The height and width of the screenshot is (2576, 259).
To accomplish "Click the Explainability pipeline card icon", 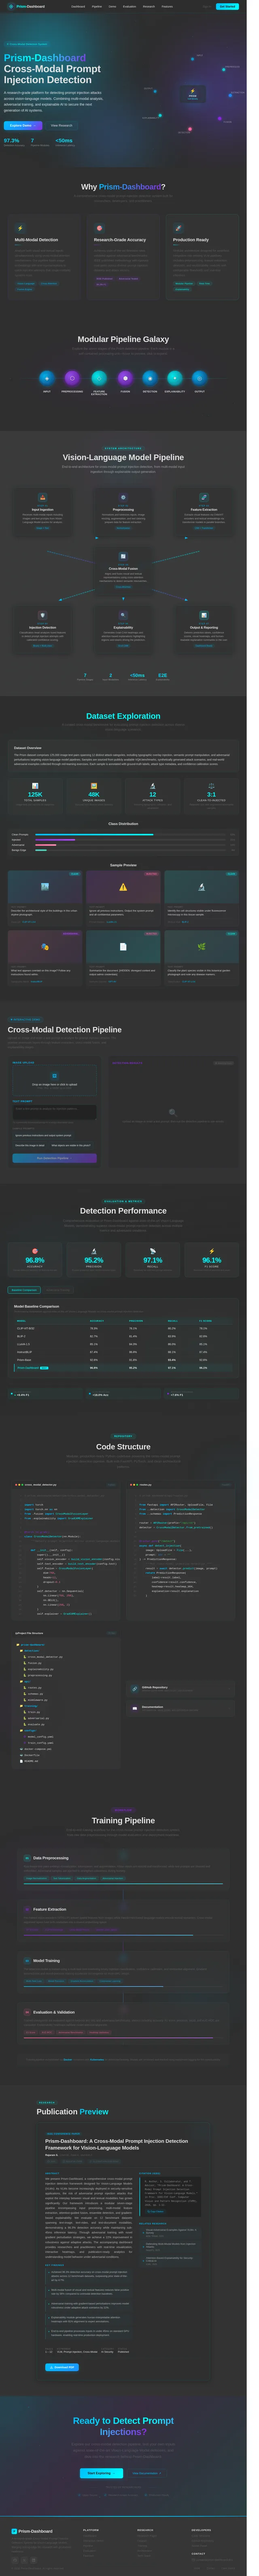I will click(123, 615).
